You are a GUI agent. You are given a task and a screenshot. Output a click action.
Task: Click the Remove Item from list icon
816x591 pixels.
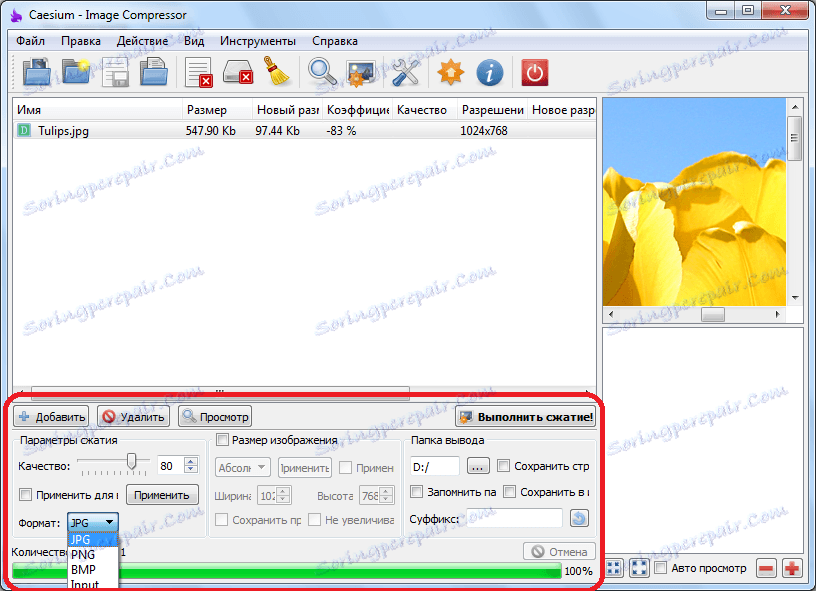[199, 72]
